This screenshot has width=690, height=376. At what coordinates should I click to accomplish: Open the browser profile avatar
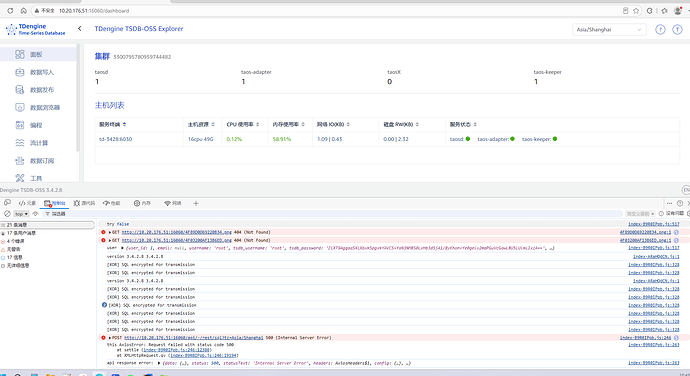pos(678,11)
